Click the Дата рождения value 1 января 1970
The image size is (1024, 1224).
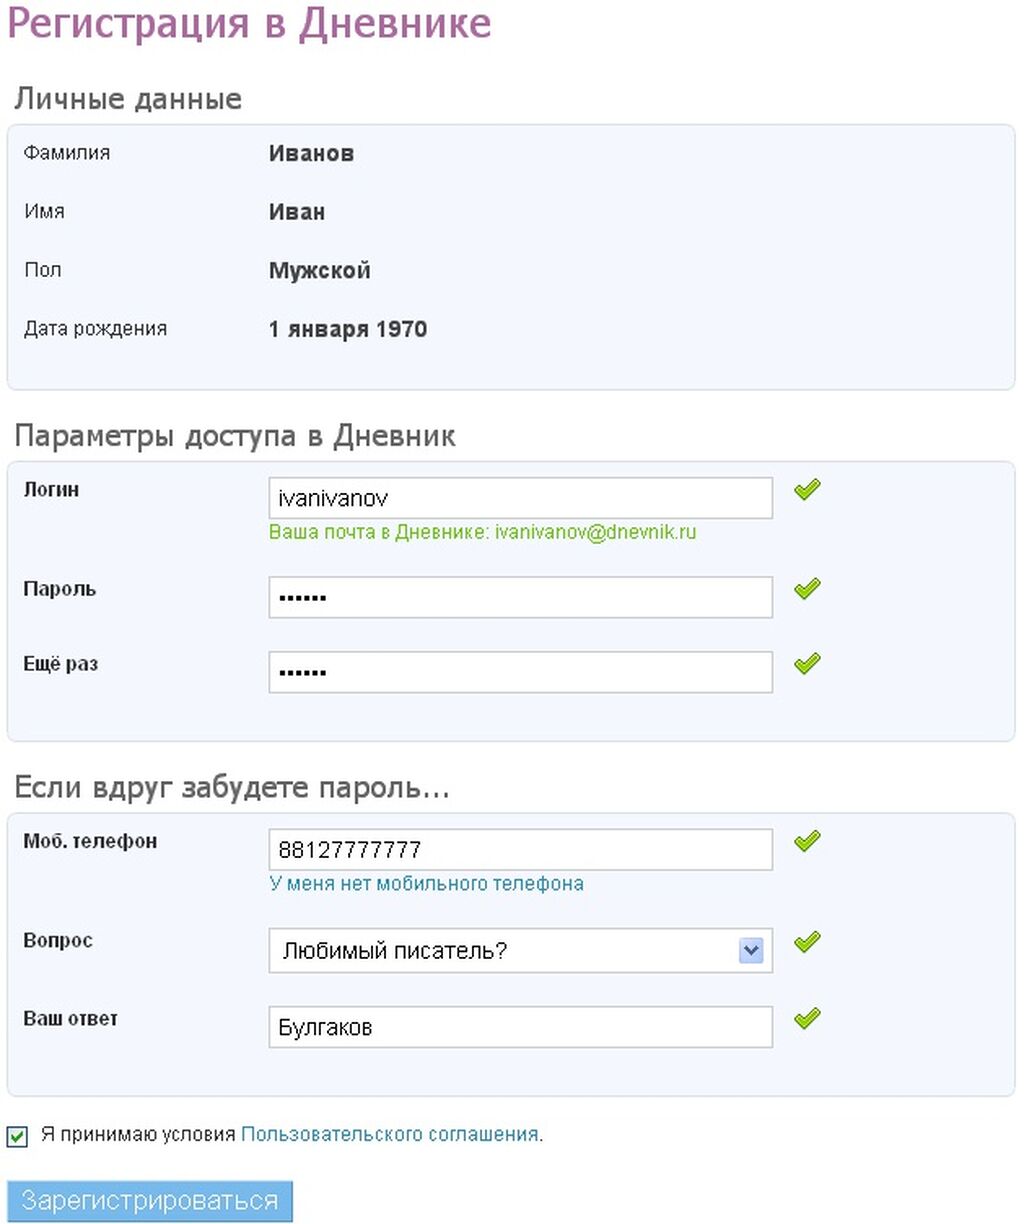[x=348, y=329]
